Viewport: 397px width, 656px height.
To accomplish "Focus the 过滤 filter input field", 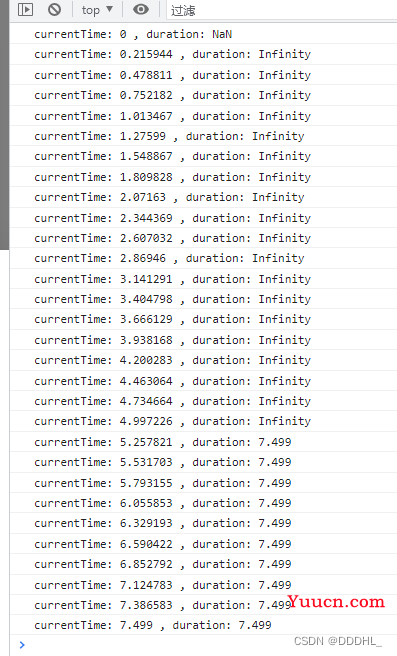I will pos(282,10).
